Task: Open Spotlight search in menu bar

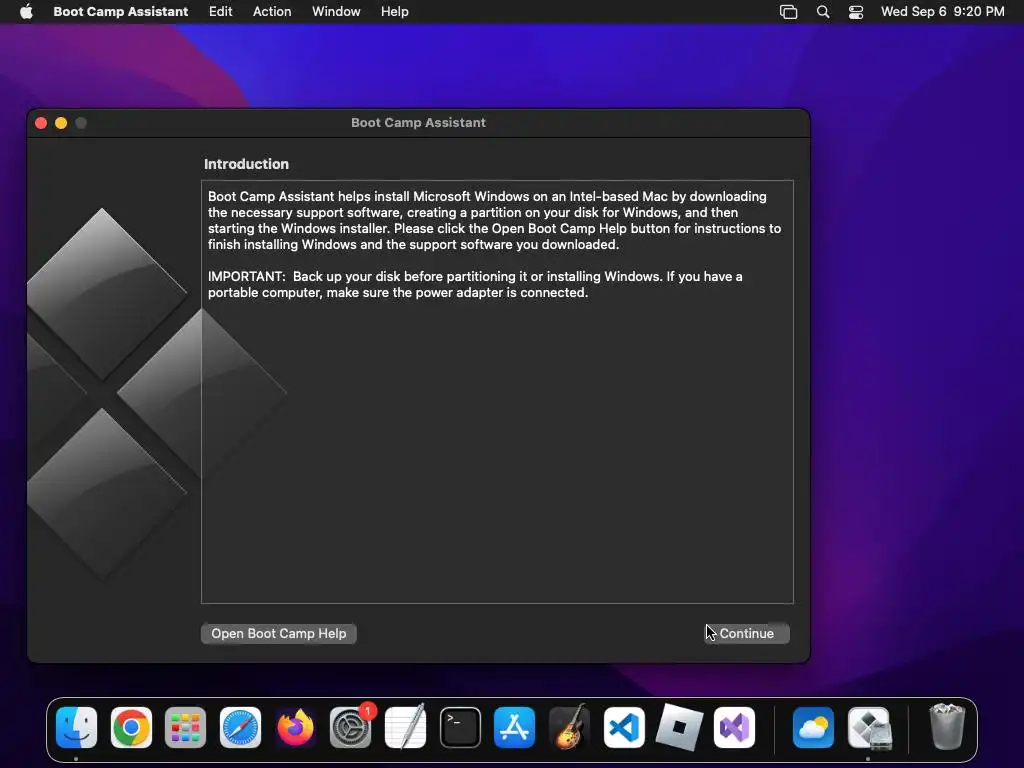Action: point(823,12)
